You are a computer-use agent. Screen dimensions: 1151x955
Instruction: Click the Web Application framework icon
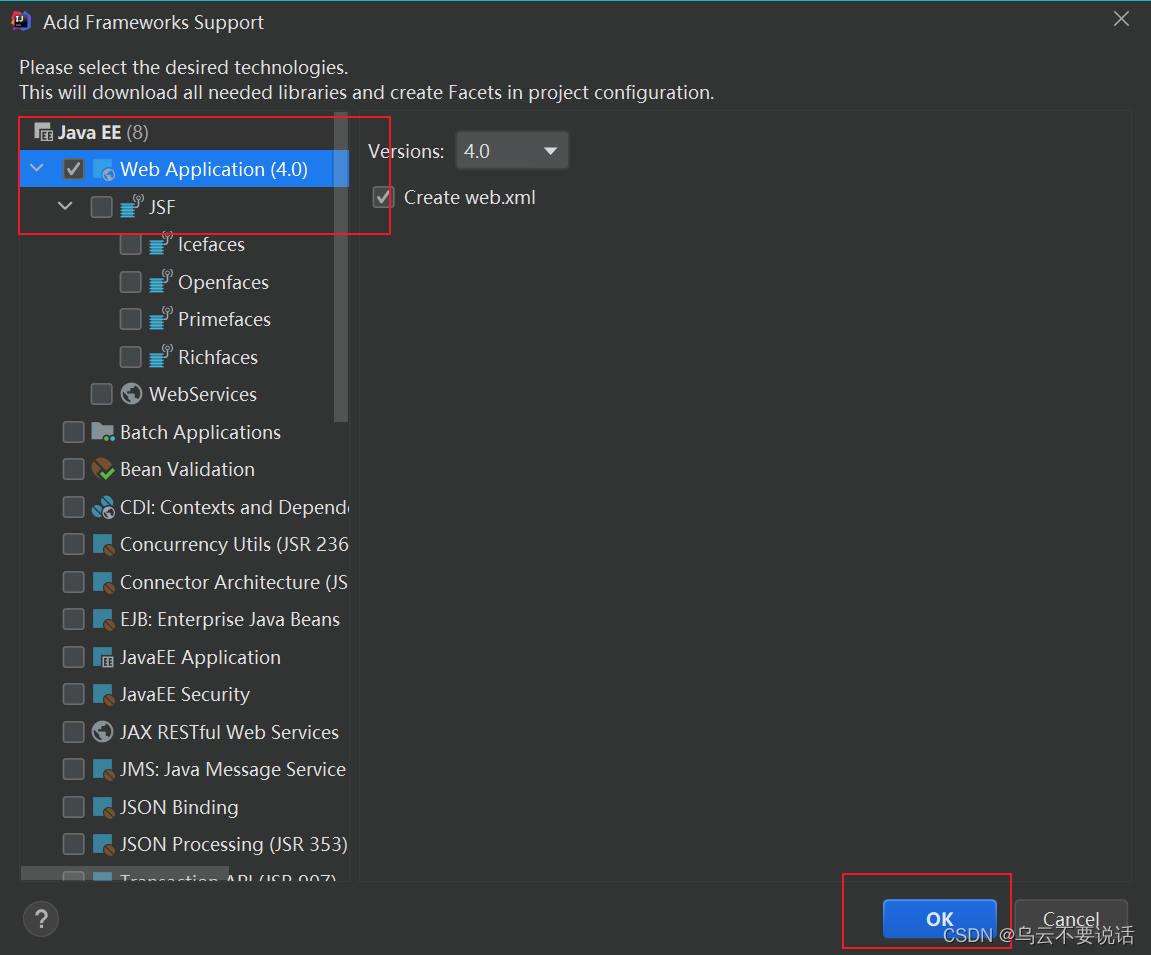[x=104, y=170]
